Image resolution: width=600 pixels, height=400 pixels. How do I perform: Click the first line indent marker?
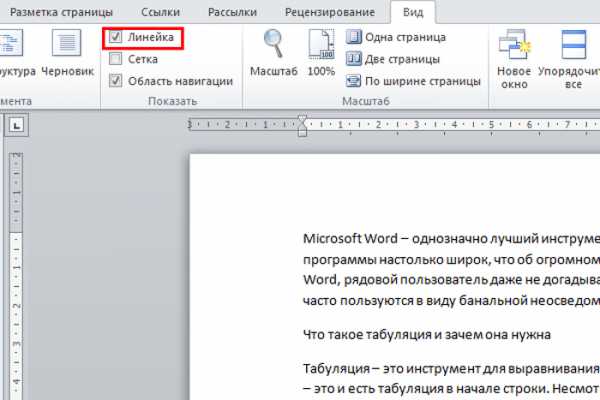tap(302, 119)
